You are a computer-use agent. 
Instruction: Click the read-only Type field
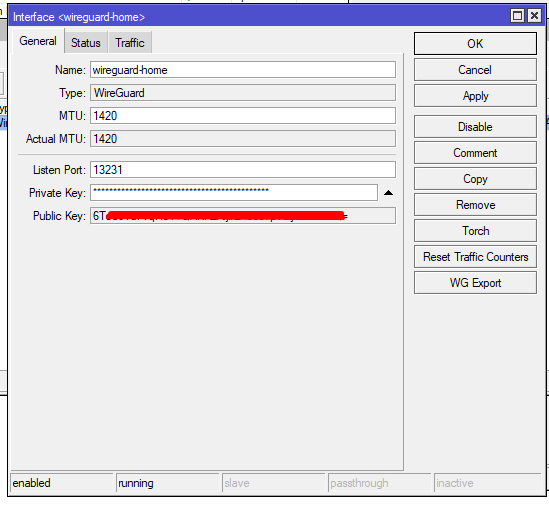pyautogui.click(x=243, y=93)
